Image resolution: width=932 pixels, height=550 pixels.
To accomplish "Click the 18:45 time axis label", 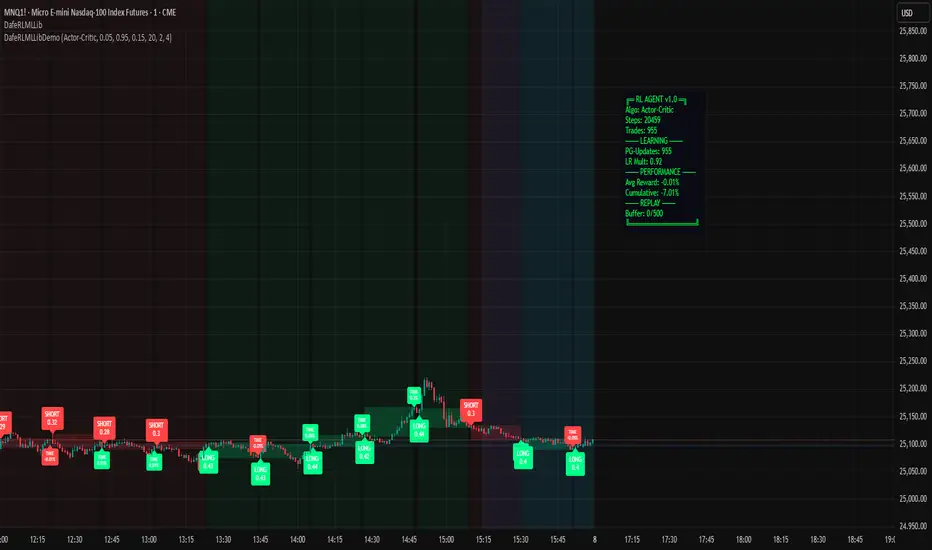I will [x=855, y=540].
